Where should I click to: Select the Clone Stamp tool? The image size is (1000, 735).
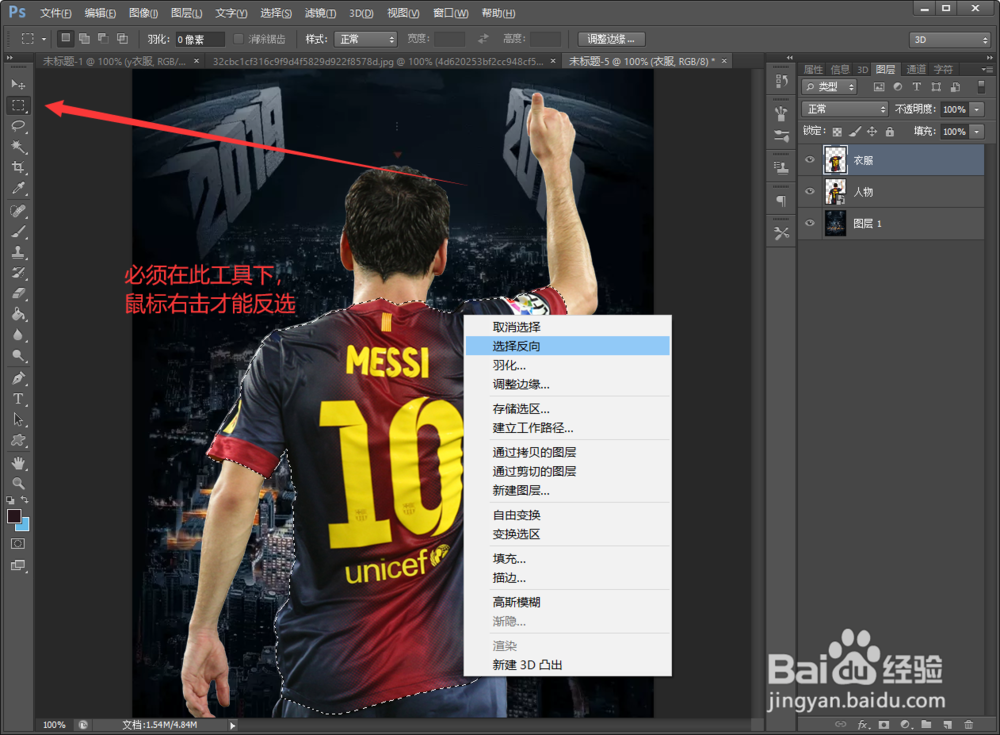point(18,253)
